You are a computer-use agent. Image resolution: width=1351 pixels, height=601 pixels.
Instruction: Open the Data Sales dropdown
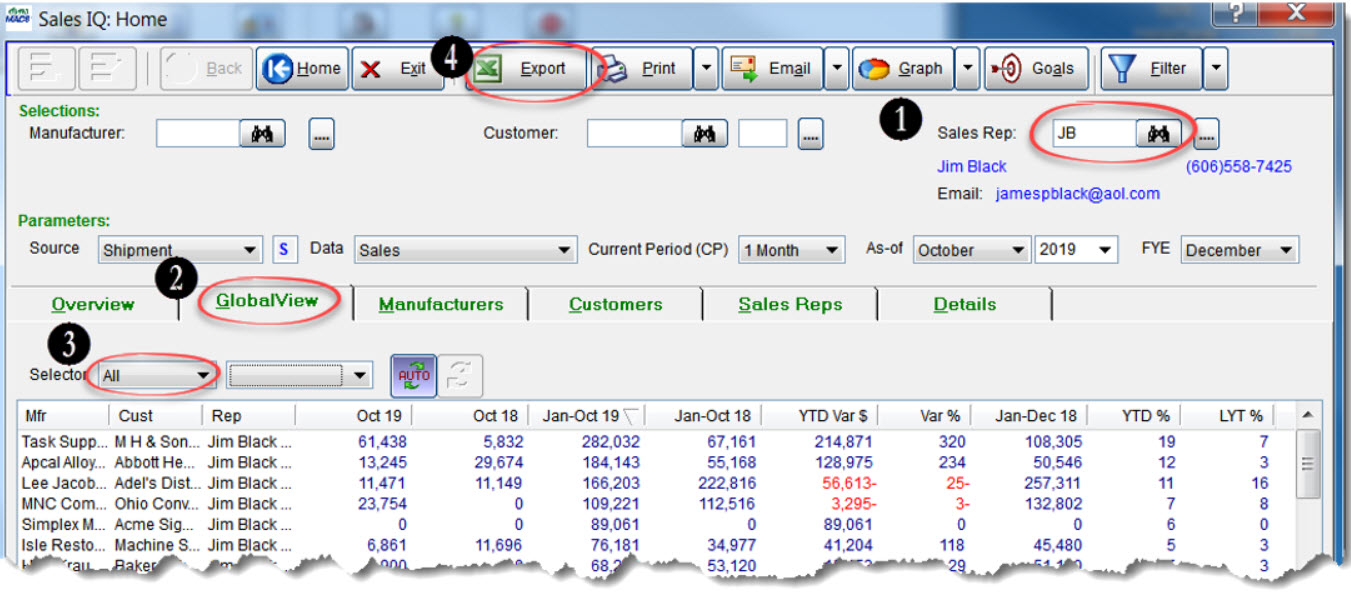pos(466,250)
